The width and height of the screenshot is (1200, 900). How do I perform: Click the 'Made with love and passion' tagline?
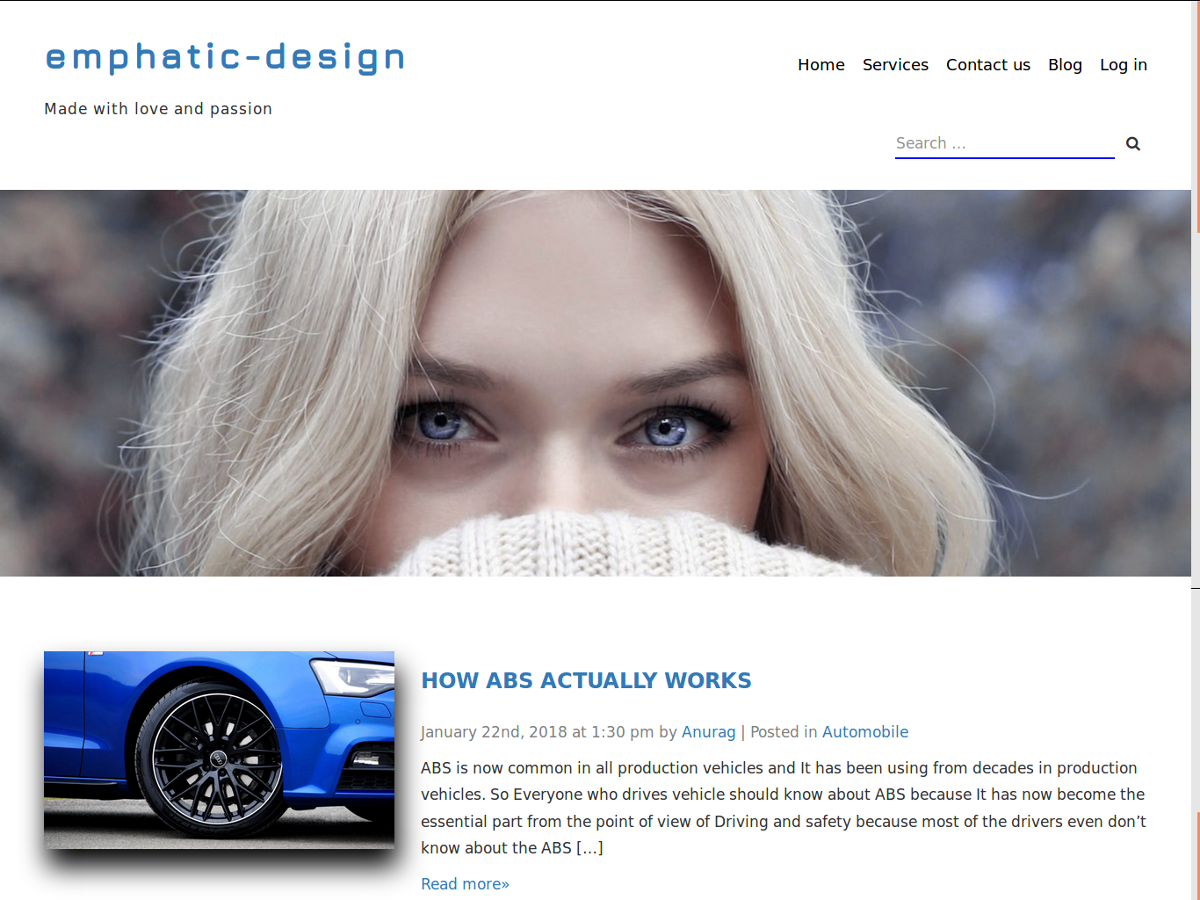tap(158, 109)
